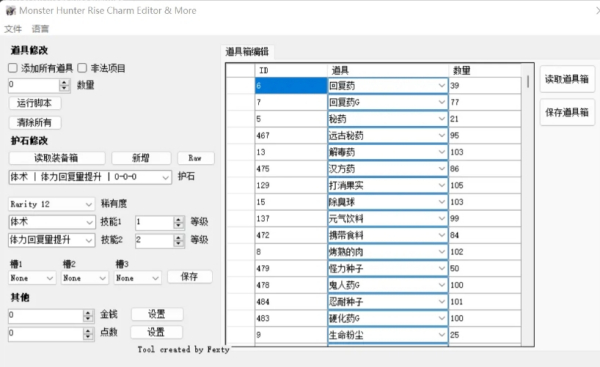Open the 槽1 None dropdown

[32, 278]
